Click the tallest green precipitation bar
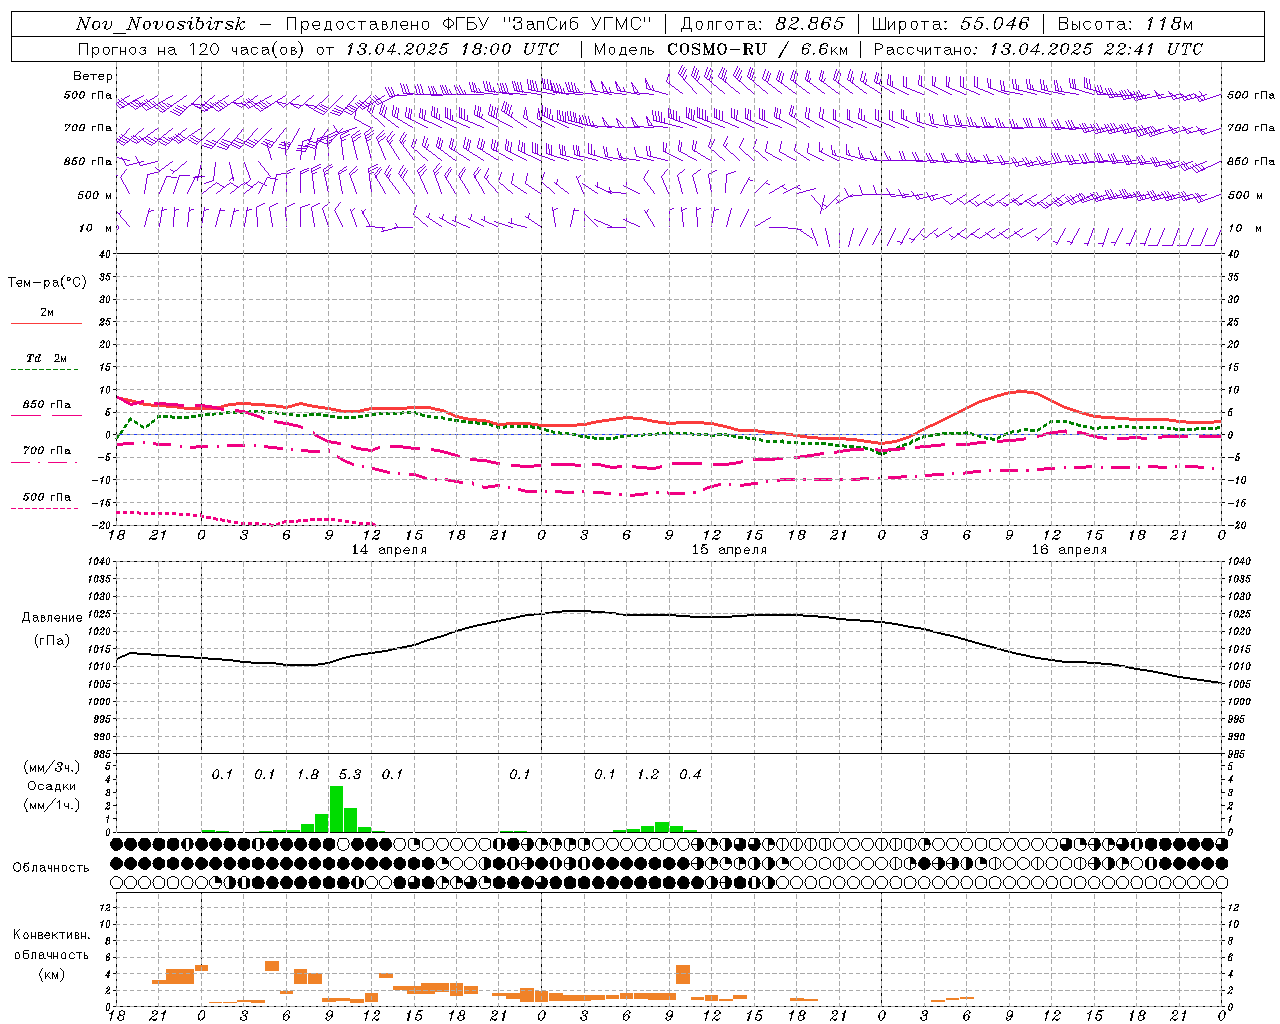This screenshot has width=1280, height=1024. [x=336, y=809]
